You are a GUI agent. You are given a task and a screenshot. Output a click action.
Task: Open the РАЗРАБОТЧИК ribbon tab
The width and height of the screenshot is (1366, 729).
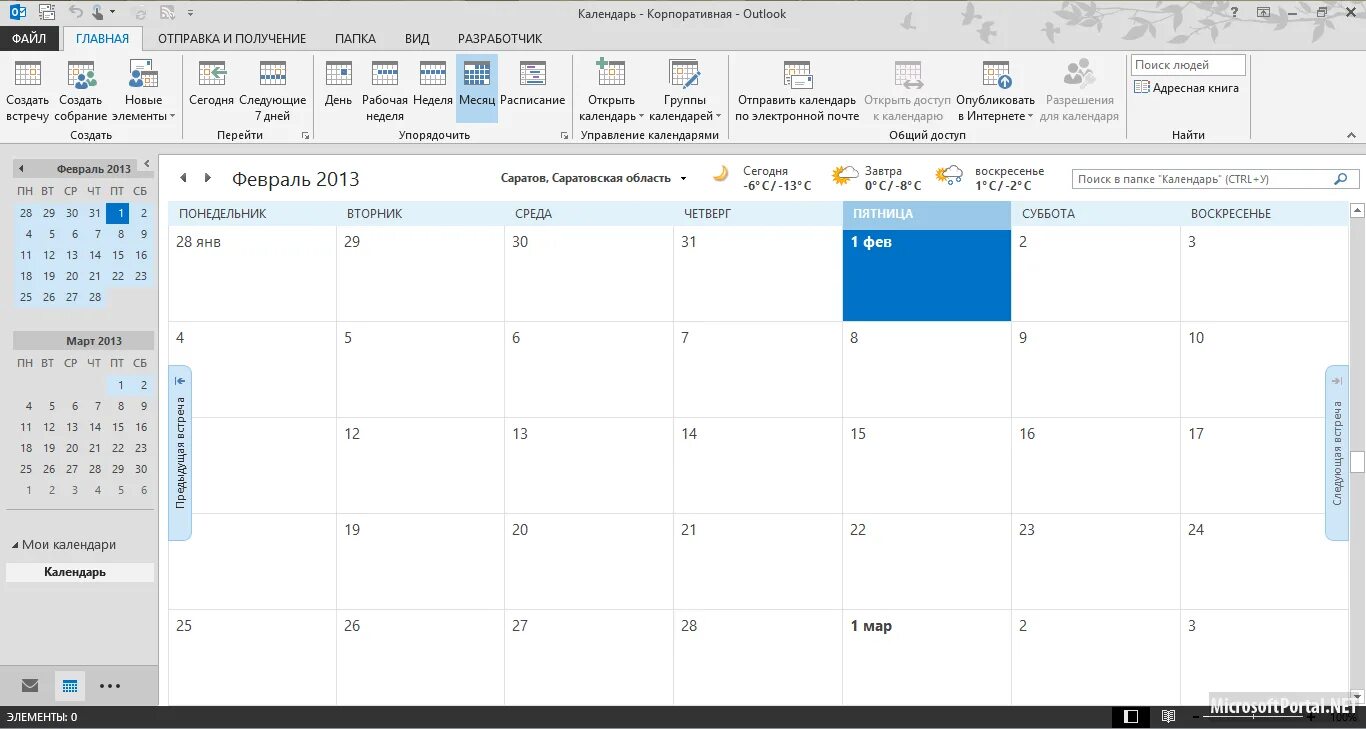pyautogui.click(x=500, y=38)
